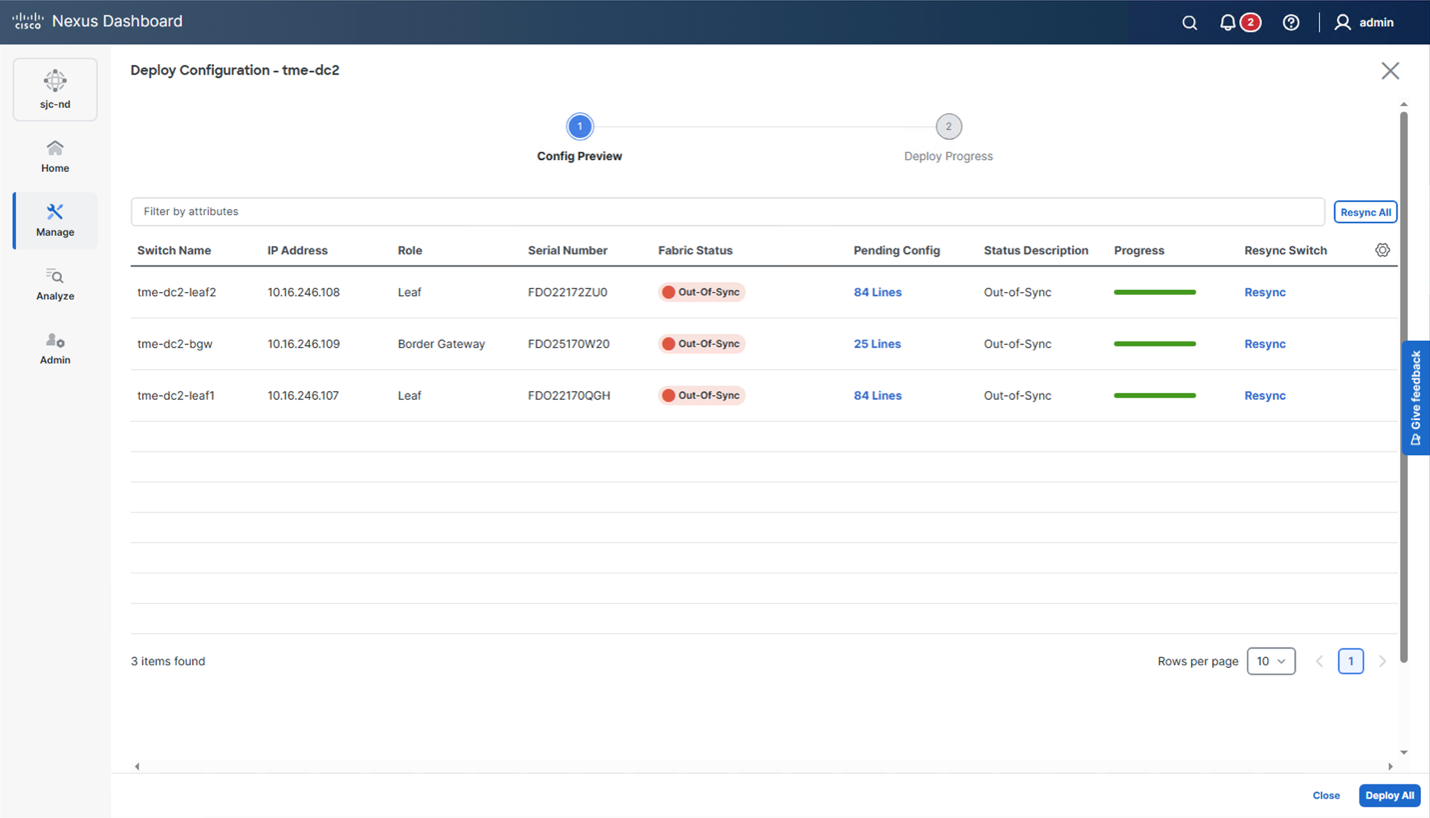Click Out-Of-Sync status badge for tme-dc2-leaf1

tap(701, 396)
